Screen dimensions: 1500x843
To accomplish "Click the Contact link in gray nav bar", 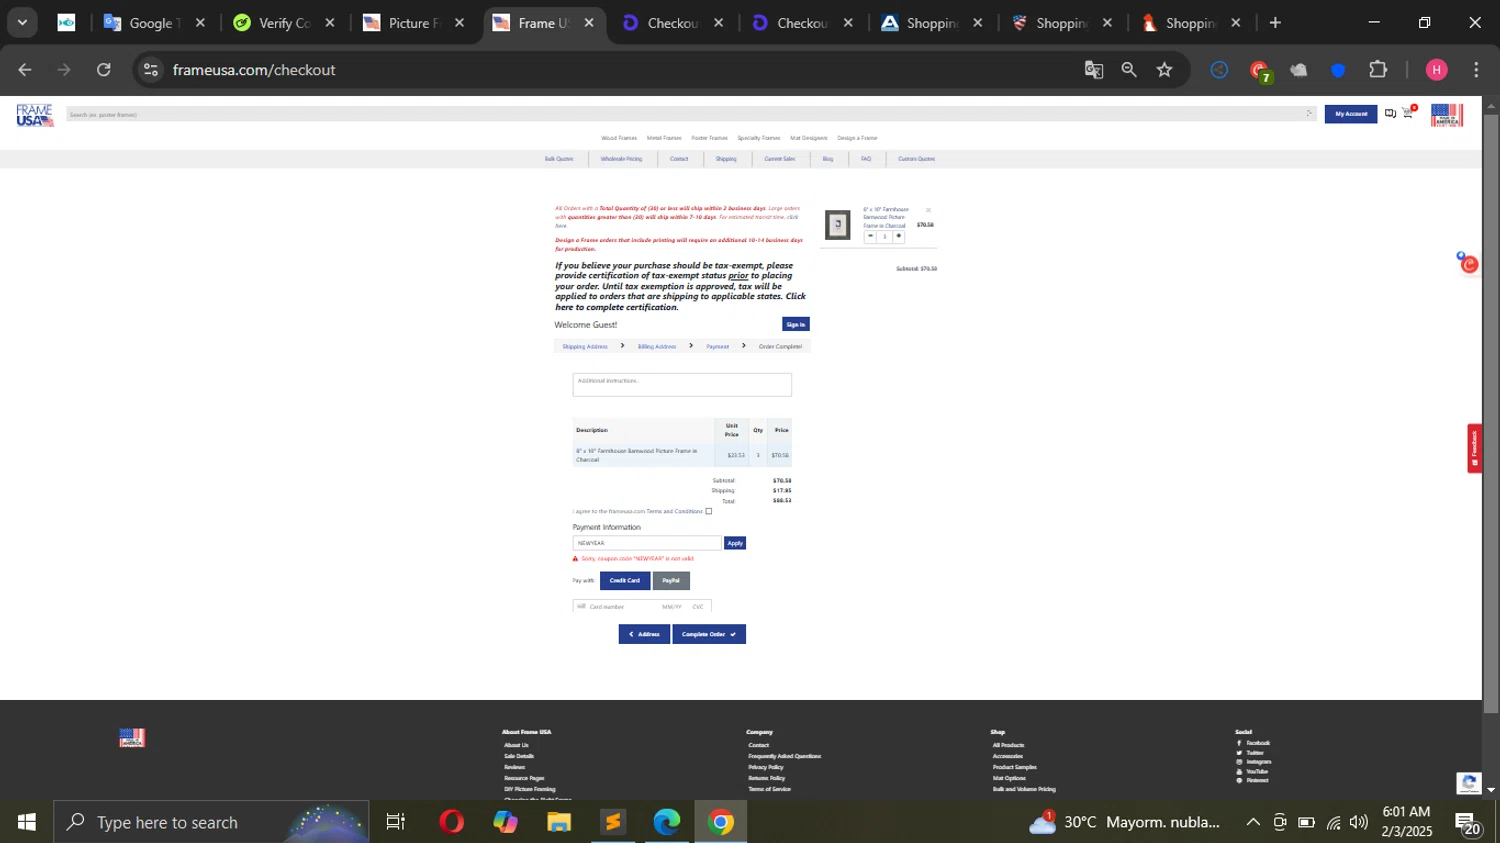I will click(679, 159).
